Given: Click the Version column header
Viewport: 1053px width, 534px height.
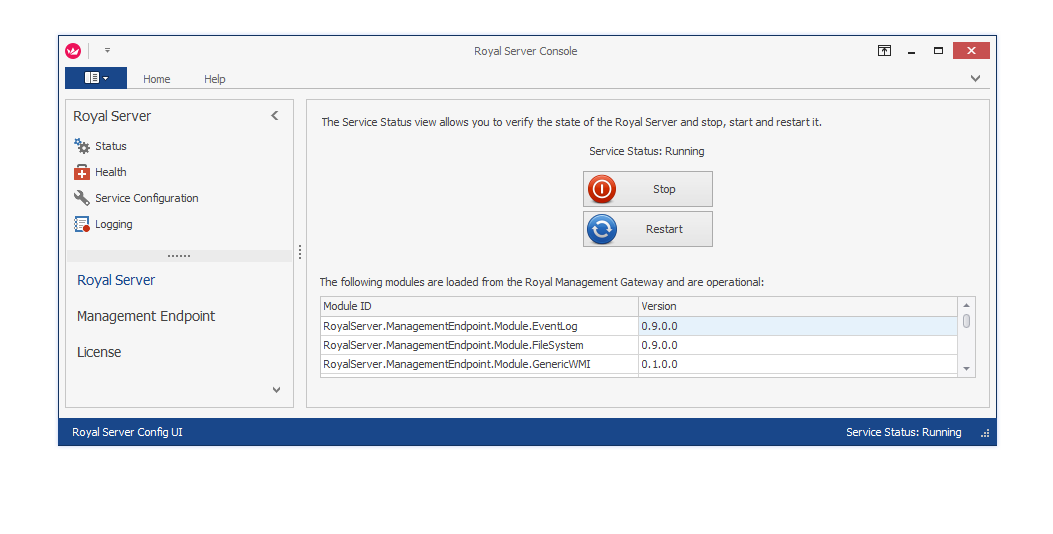Looking at the screenshot, I should 798,306.
